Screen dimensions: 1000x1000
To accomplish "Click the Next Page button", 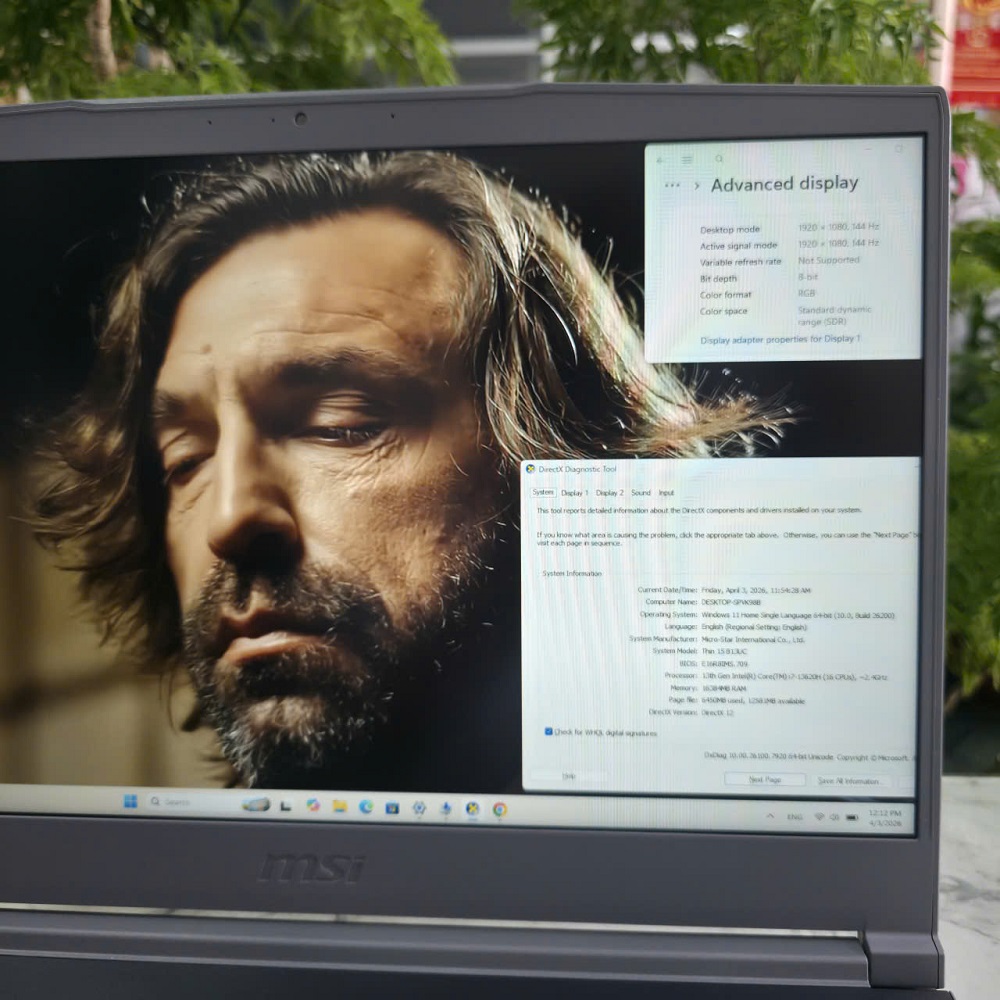I will (765, 779).
